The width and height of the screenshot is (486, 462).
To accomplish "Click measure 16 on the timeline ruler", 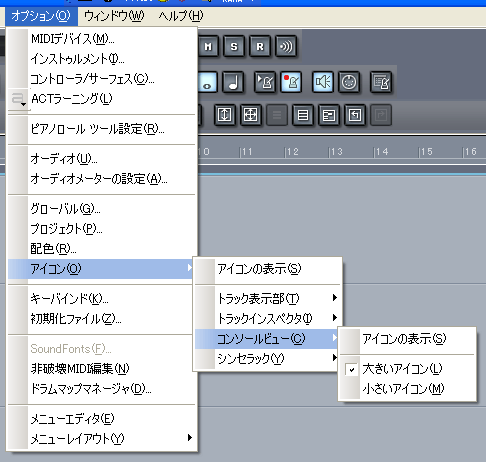I will [x=470, y=152].
